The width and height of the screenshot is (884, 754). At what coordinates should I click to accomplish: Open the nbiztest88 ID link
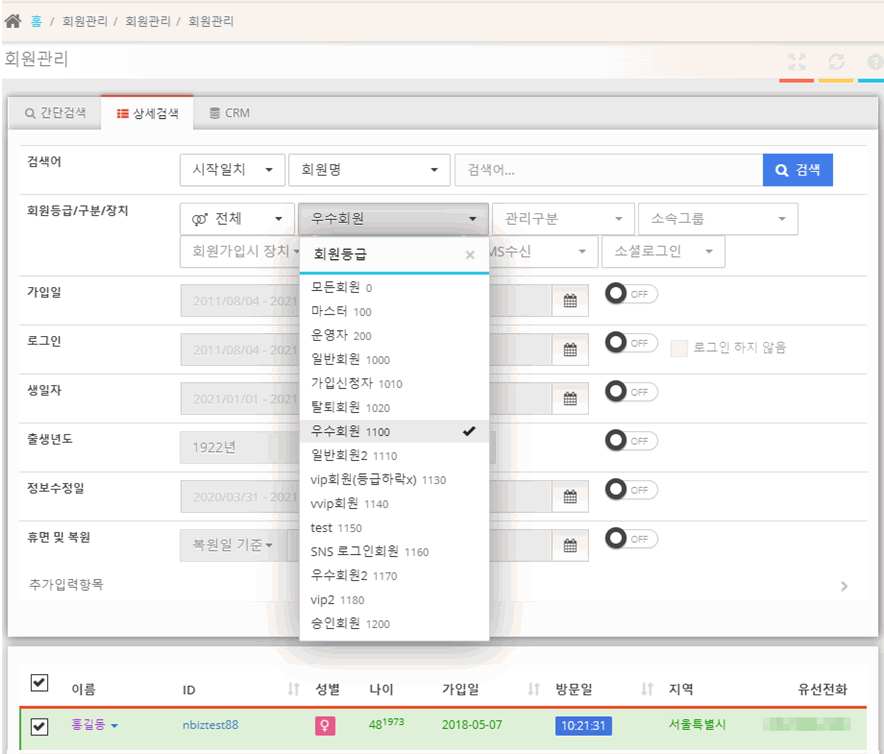pyautogui.click(x=210, y=725)
